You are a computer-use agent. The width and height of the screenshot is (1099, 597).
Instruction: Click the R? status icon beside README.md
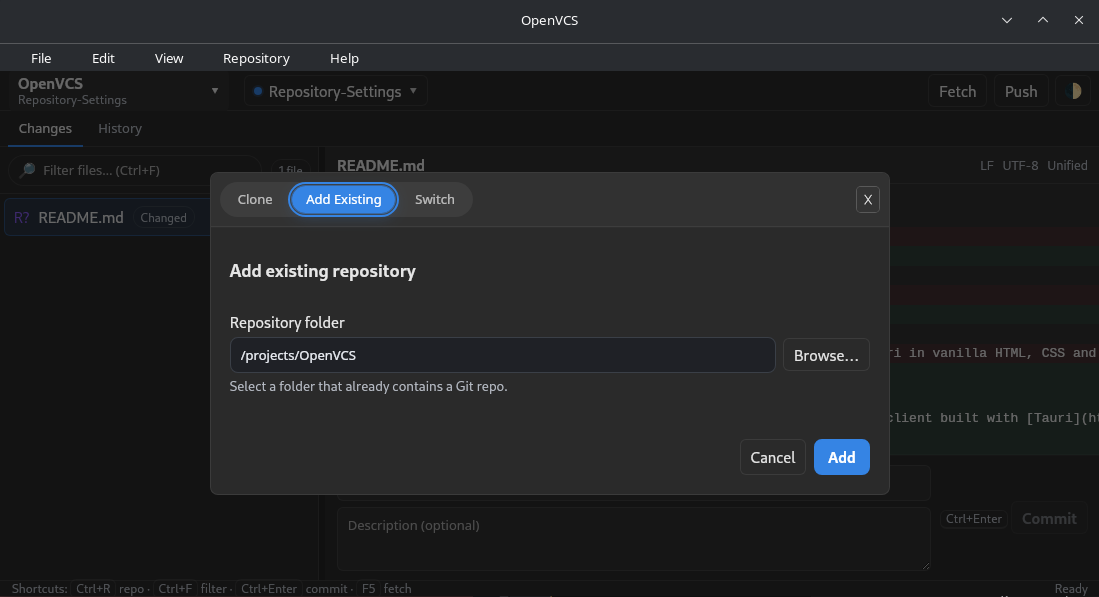point(22,217)
